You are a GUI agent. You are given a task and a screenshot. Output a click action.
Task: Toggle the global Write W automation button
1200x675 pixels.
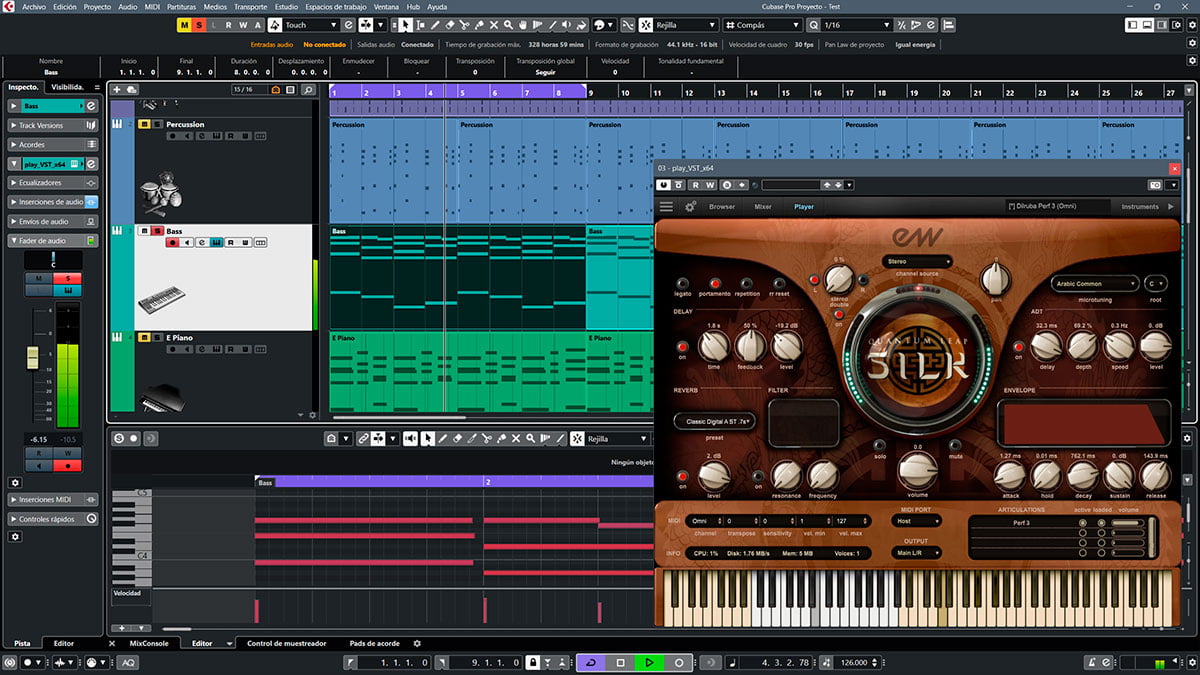pyautogui.click(x=243, y=24)
